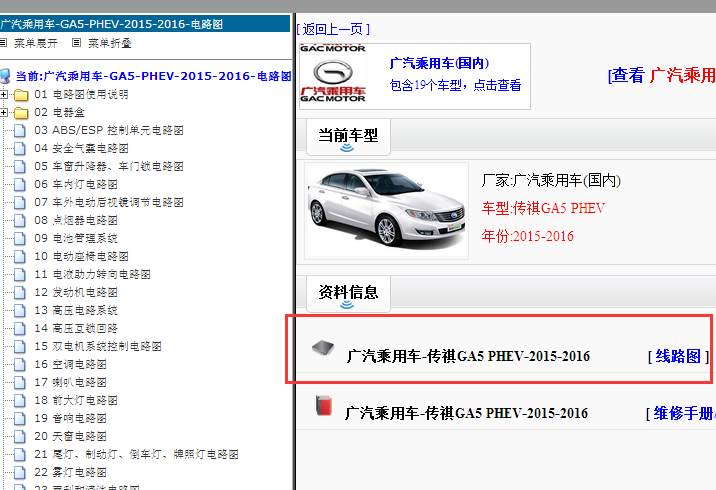Click the 车型:传祺GA5 PHEV text
This screenshot has width=716, height=490.
click(x=543, y=208)
